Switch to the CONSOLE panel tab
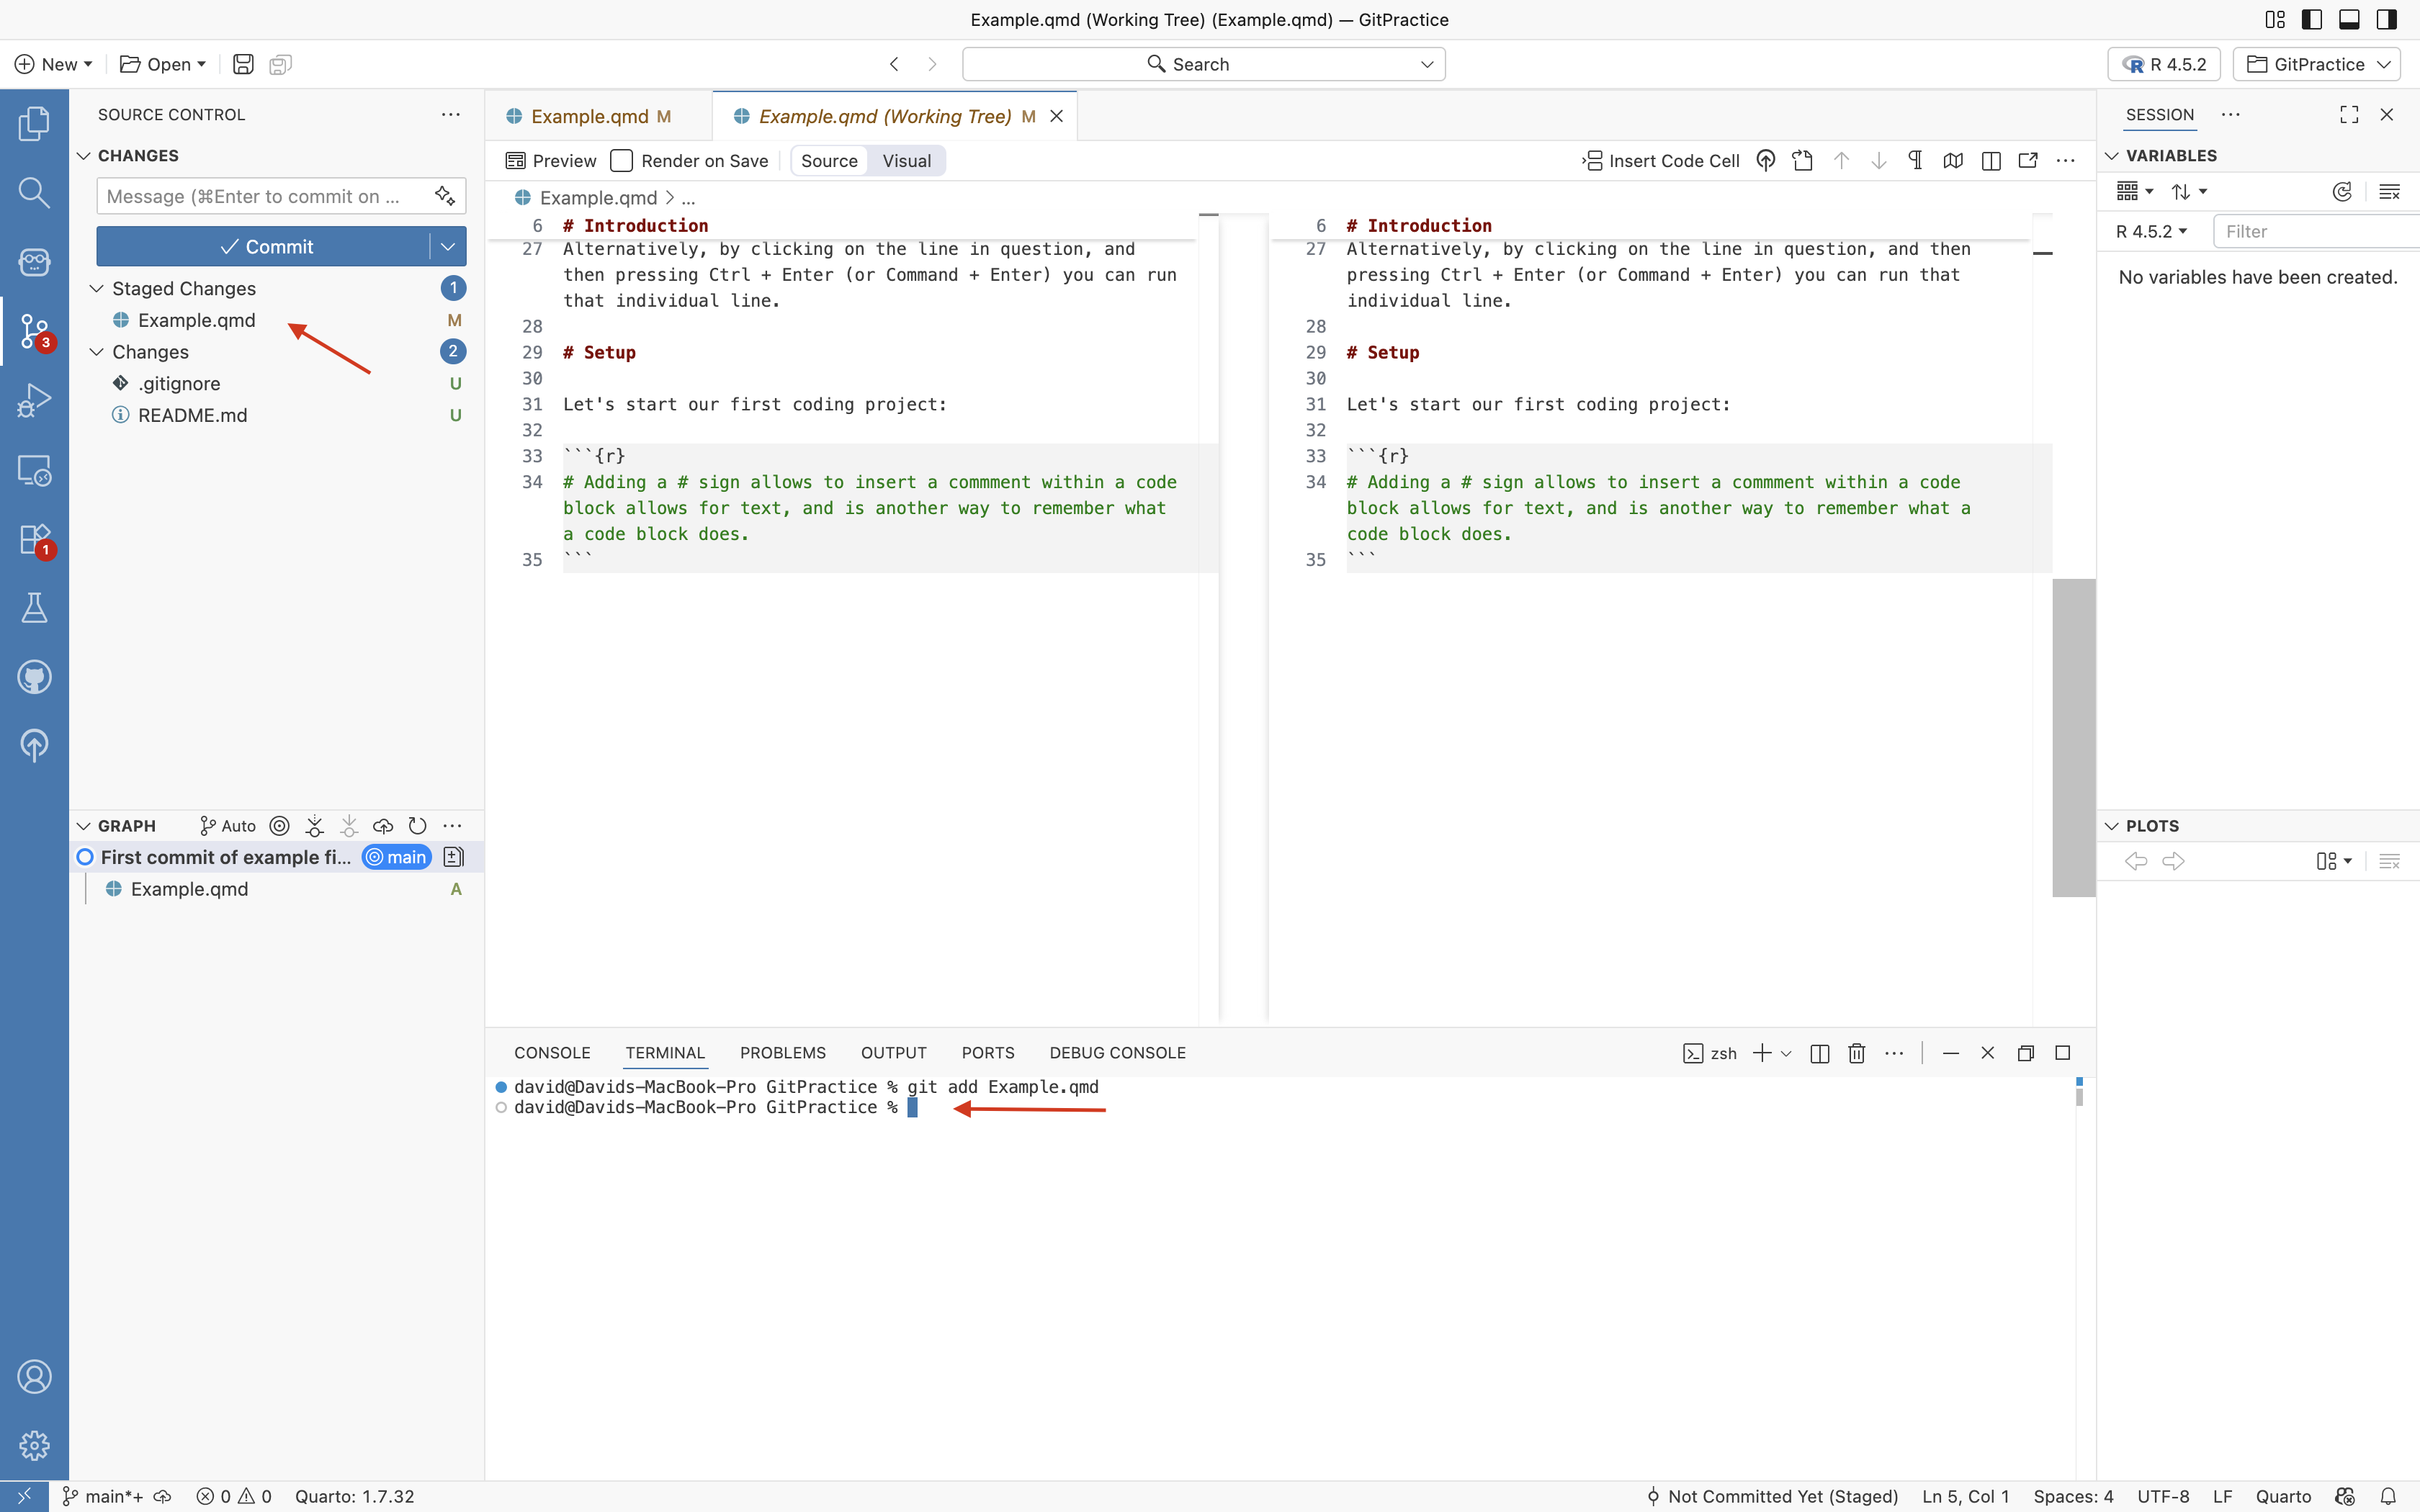 click(552, 1053)
